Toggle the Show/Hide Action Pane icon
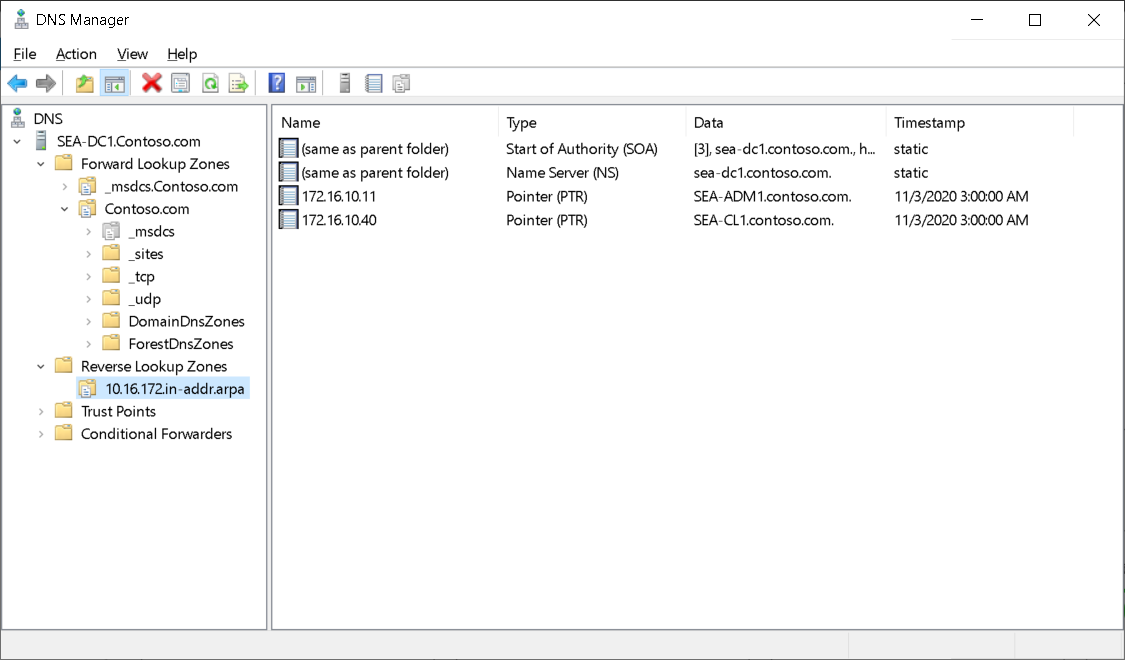 click(306, 84)
